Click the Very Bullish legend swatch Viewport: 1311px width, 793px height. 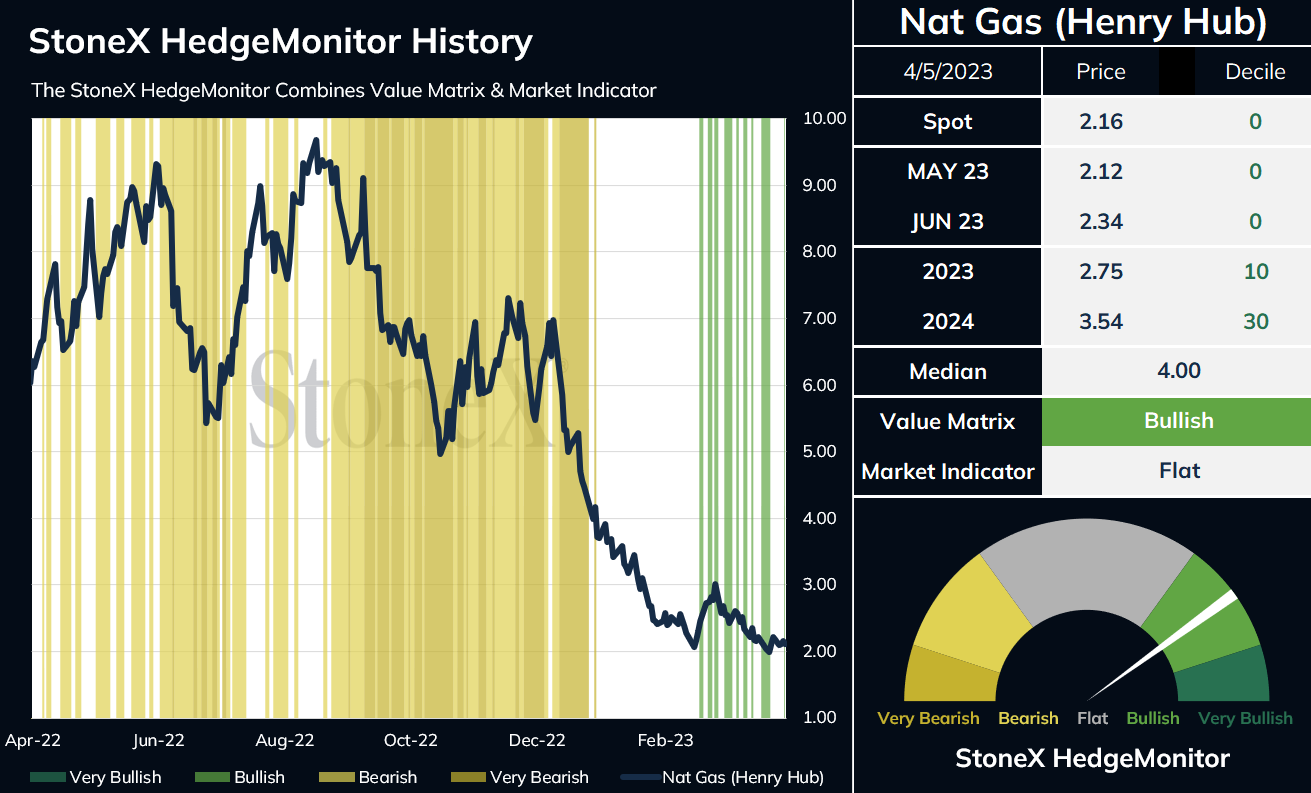coord(48,777)
